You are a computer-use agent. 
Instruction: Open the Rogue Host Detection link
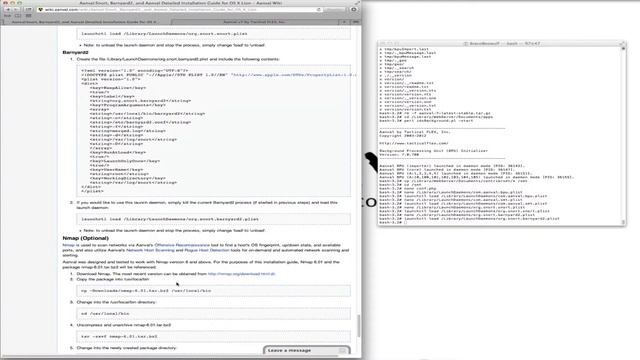(207, 250)
